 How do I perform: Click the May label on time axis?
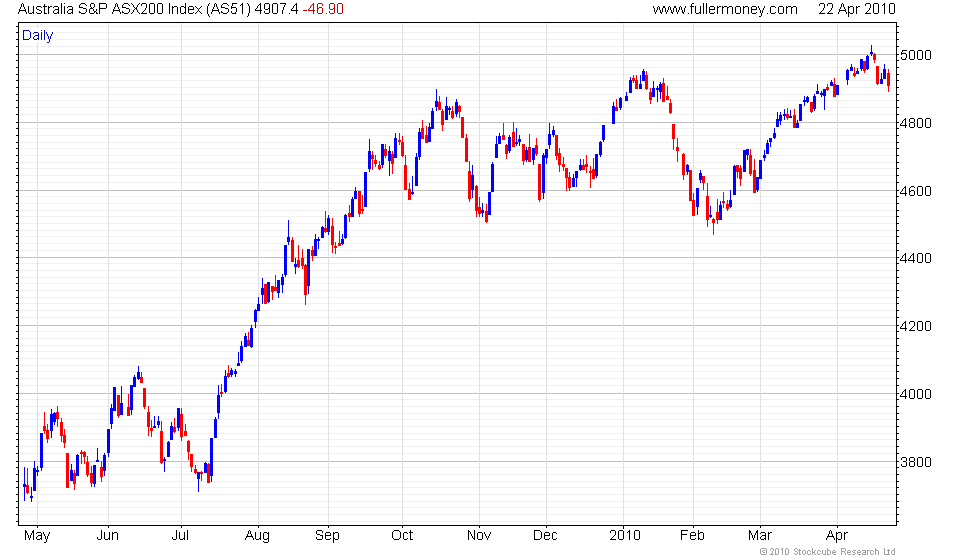point(37,536)
